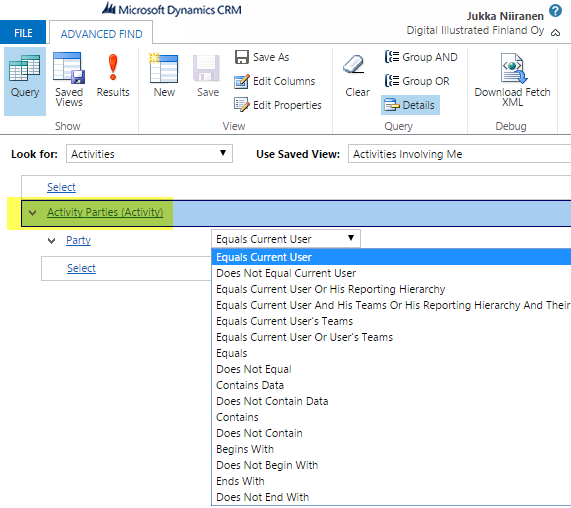Collapse the ribbon with the caret icon
The width and height of the screenshot is (571, 508).
555,32
